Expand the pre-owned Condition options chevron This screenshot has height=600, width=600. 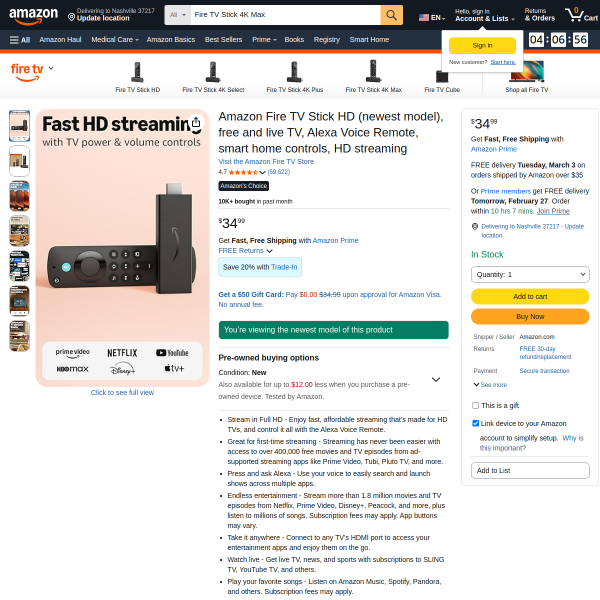click(435, 380)
